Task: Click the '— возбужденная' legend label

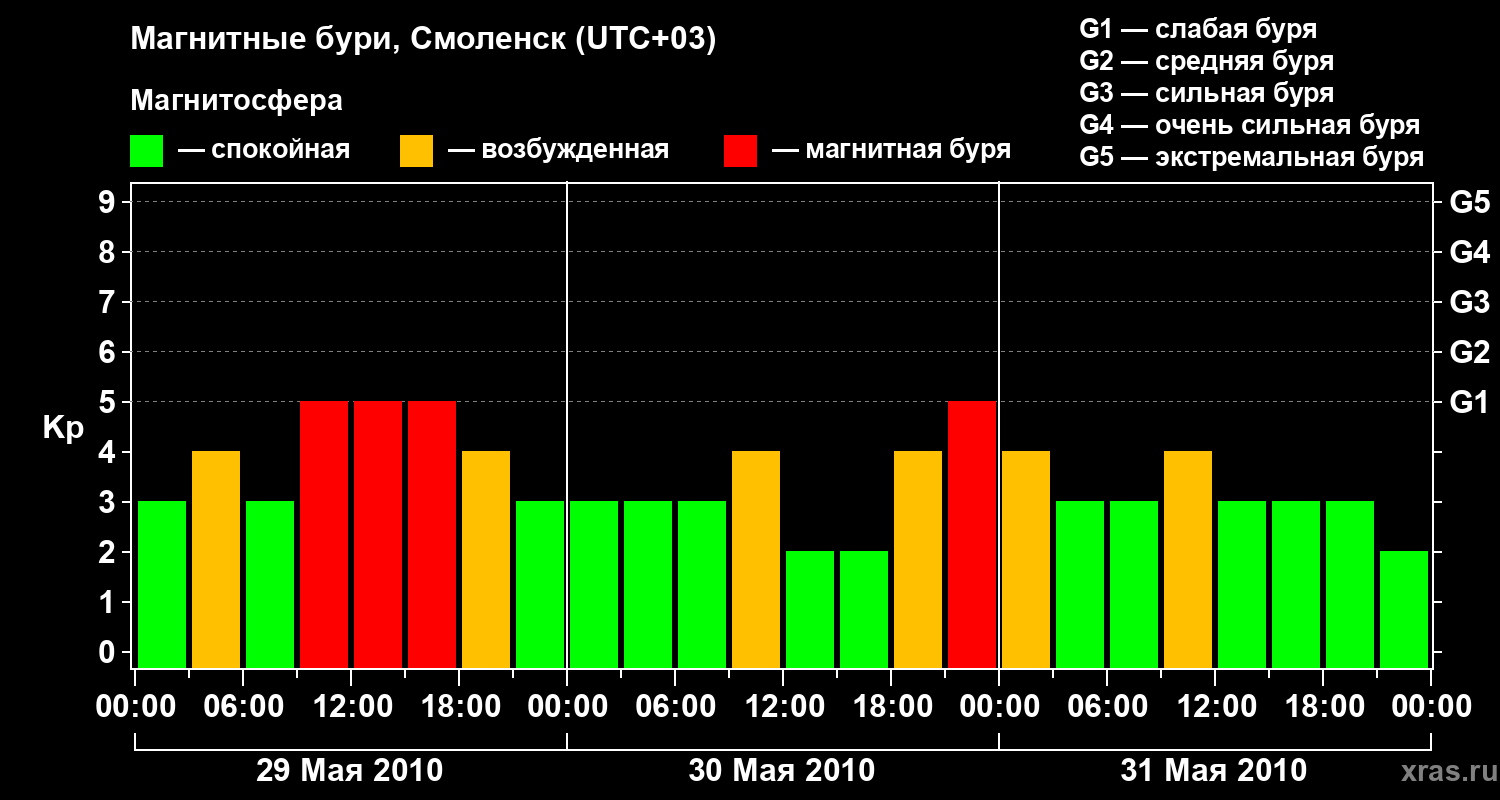Action: pyautogui.click(x=558, y=150)
